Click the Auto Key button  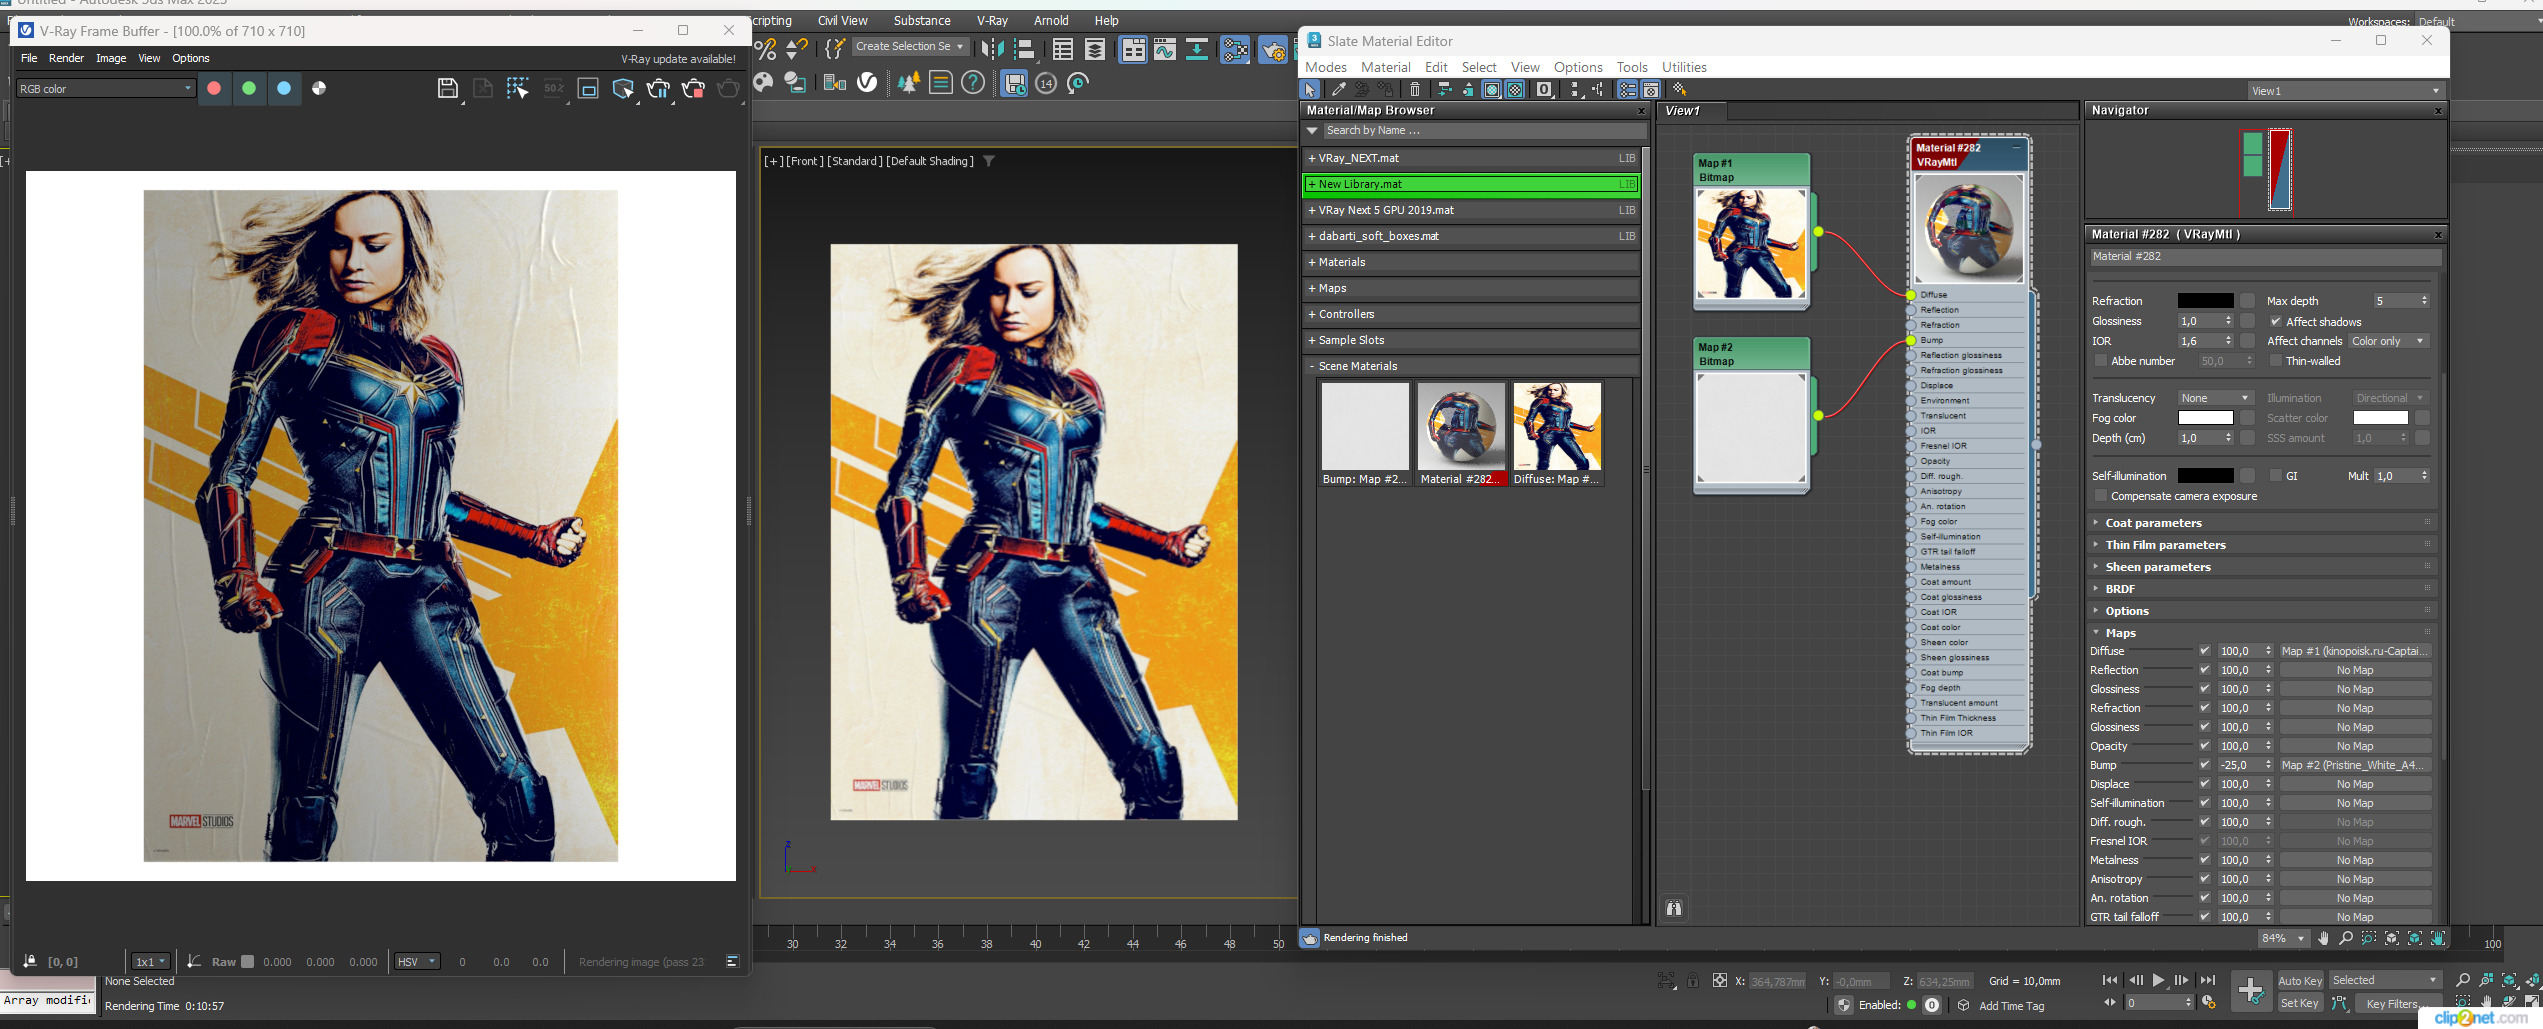(2300, 981)
